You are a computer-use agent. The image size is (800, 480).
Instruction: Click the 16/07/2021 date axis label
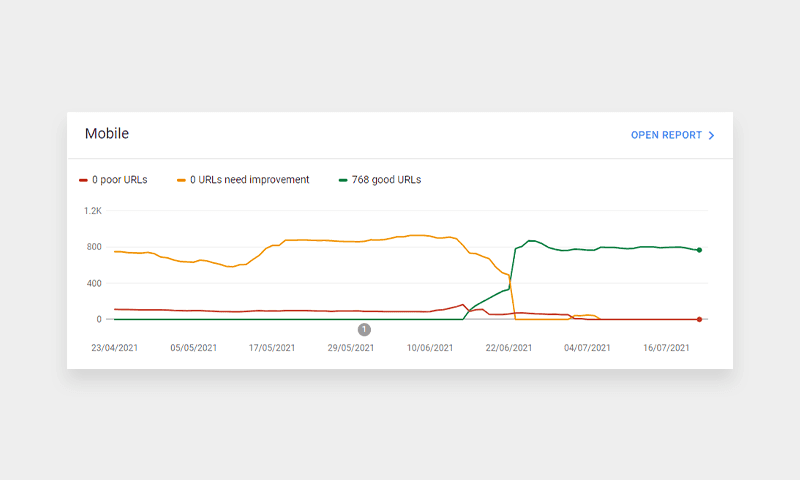coord(664,348)
